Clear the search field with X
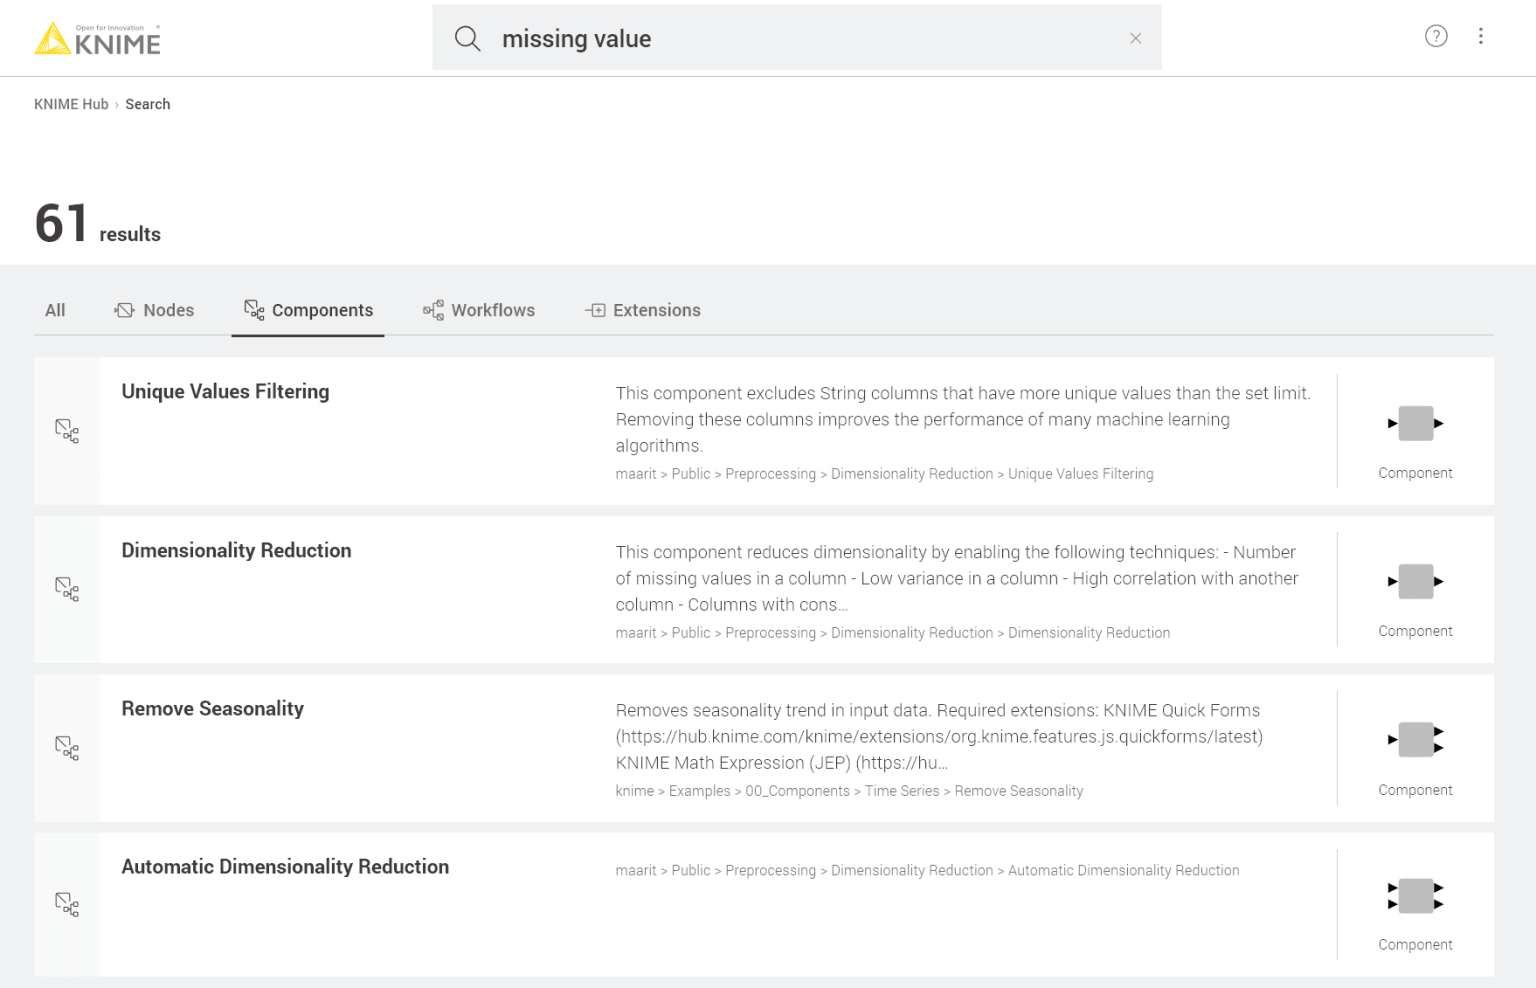This screenshot has width=1536, height=988. click(x=1135, y=39)
